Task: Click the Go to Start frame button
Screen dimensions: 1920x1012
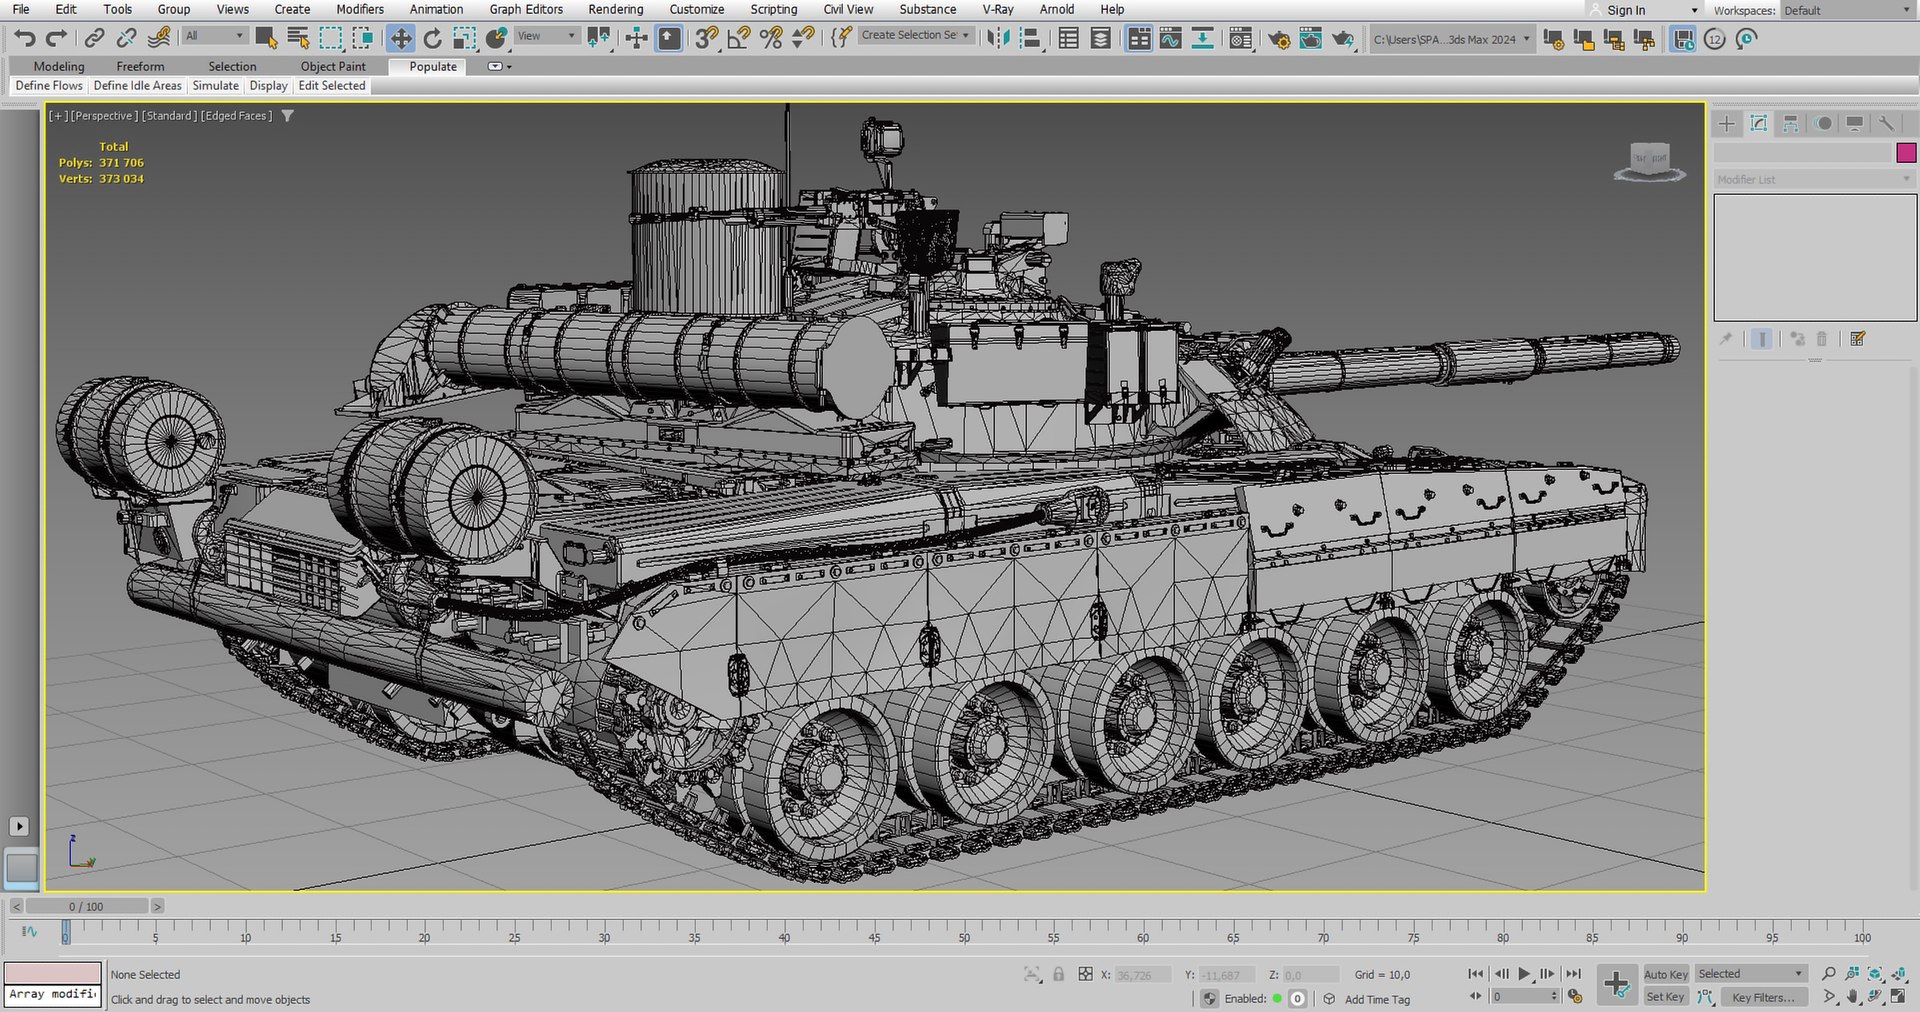Action: [1476, 974]
